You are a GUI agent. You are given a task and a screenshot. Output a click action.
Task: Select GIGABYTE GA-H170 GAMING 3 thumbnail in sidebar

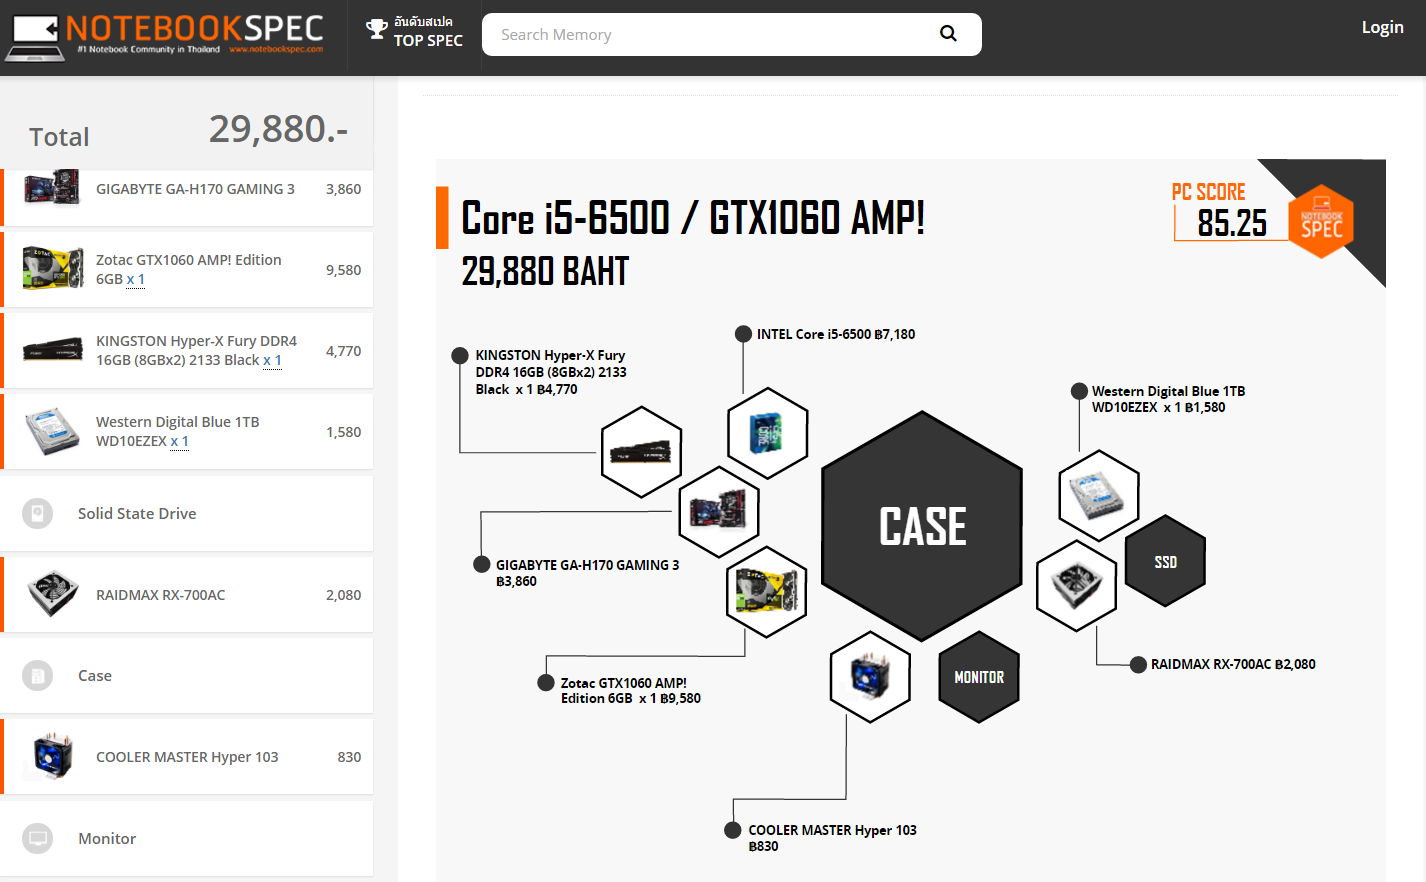coord(52,188)
